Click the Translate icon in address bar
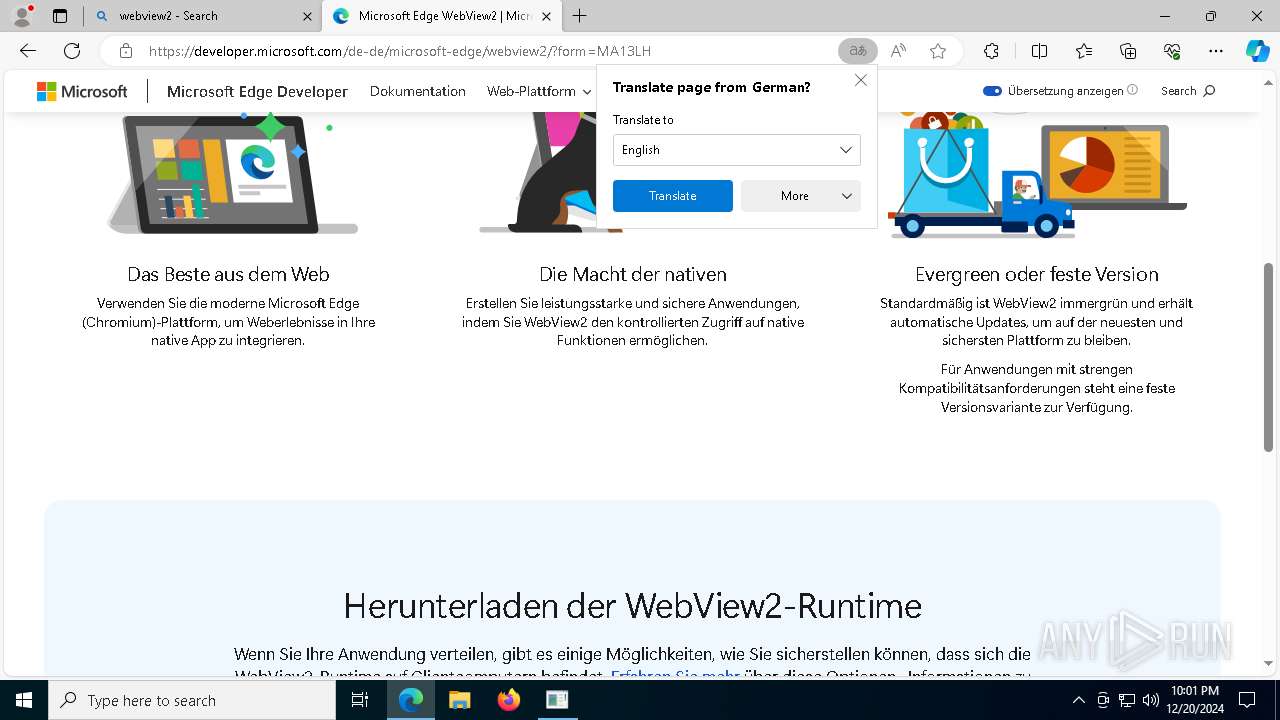This screenshot has width=1280, height=720. click(x=857, y=51)
